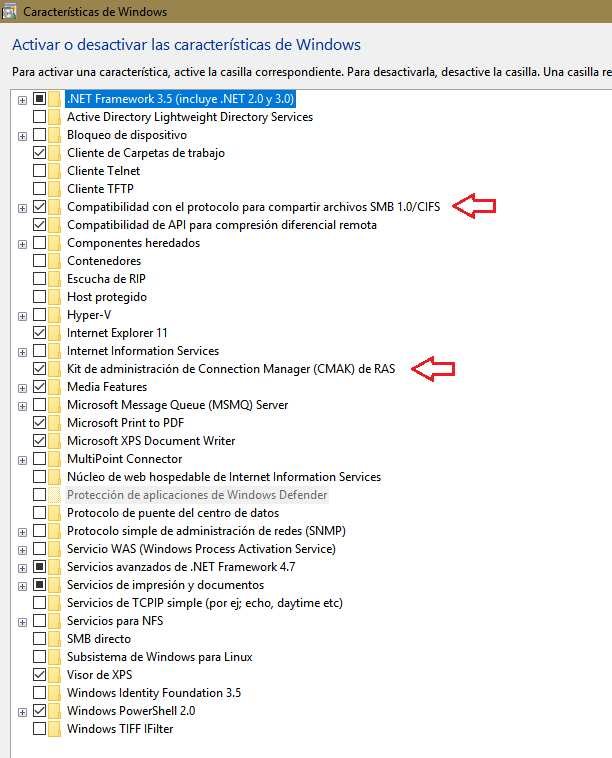Click the Características de Windows title text
This screenshot has width=612, height=758.
coord(95,12)
